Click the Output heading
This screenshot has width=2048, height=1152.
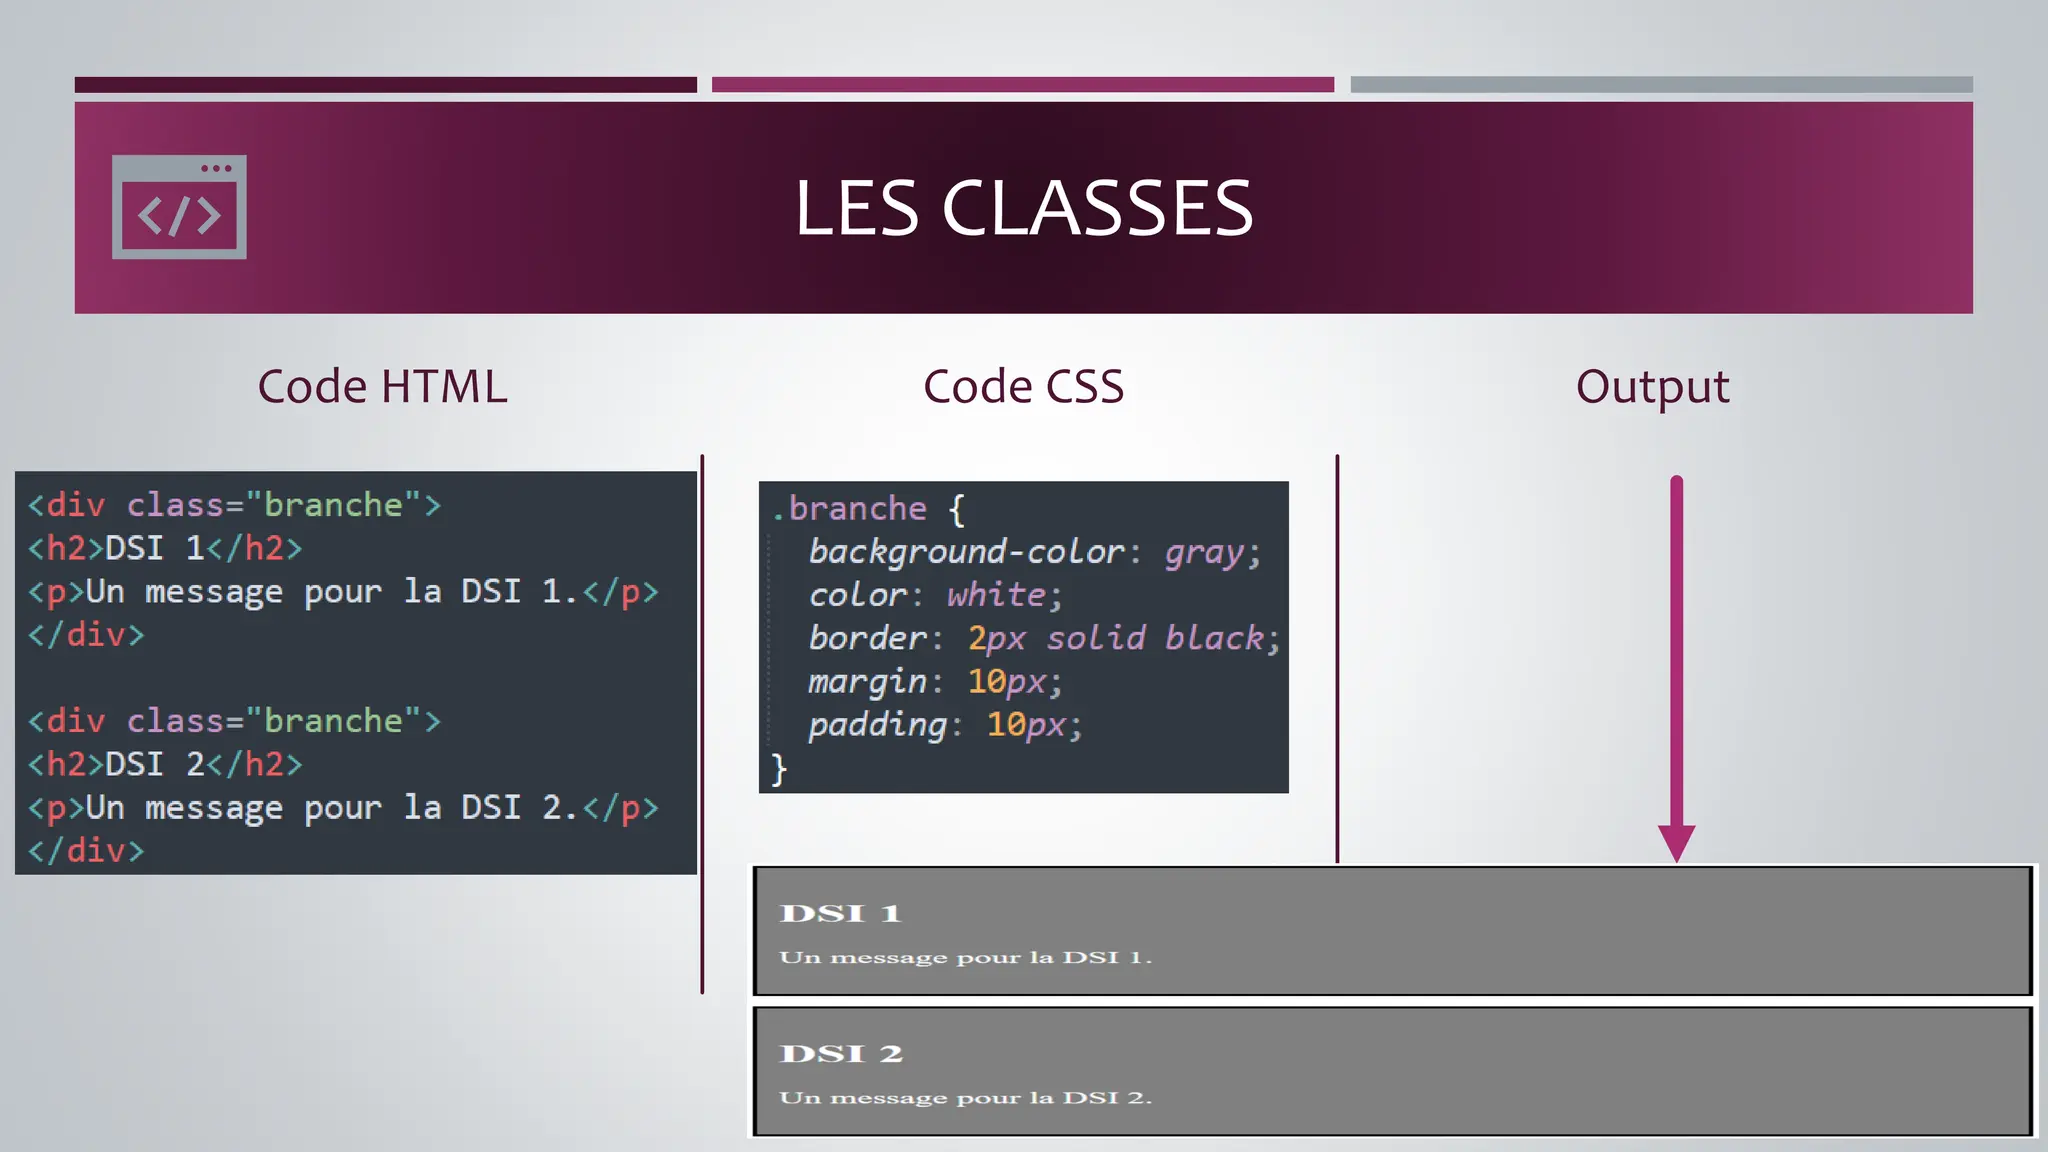(1652, 387)
